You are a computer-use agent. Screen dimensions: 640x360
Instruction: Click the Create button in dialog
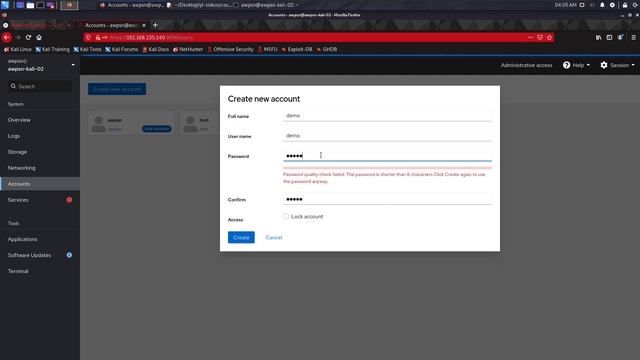click(241, 237)
